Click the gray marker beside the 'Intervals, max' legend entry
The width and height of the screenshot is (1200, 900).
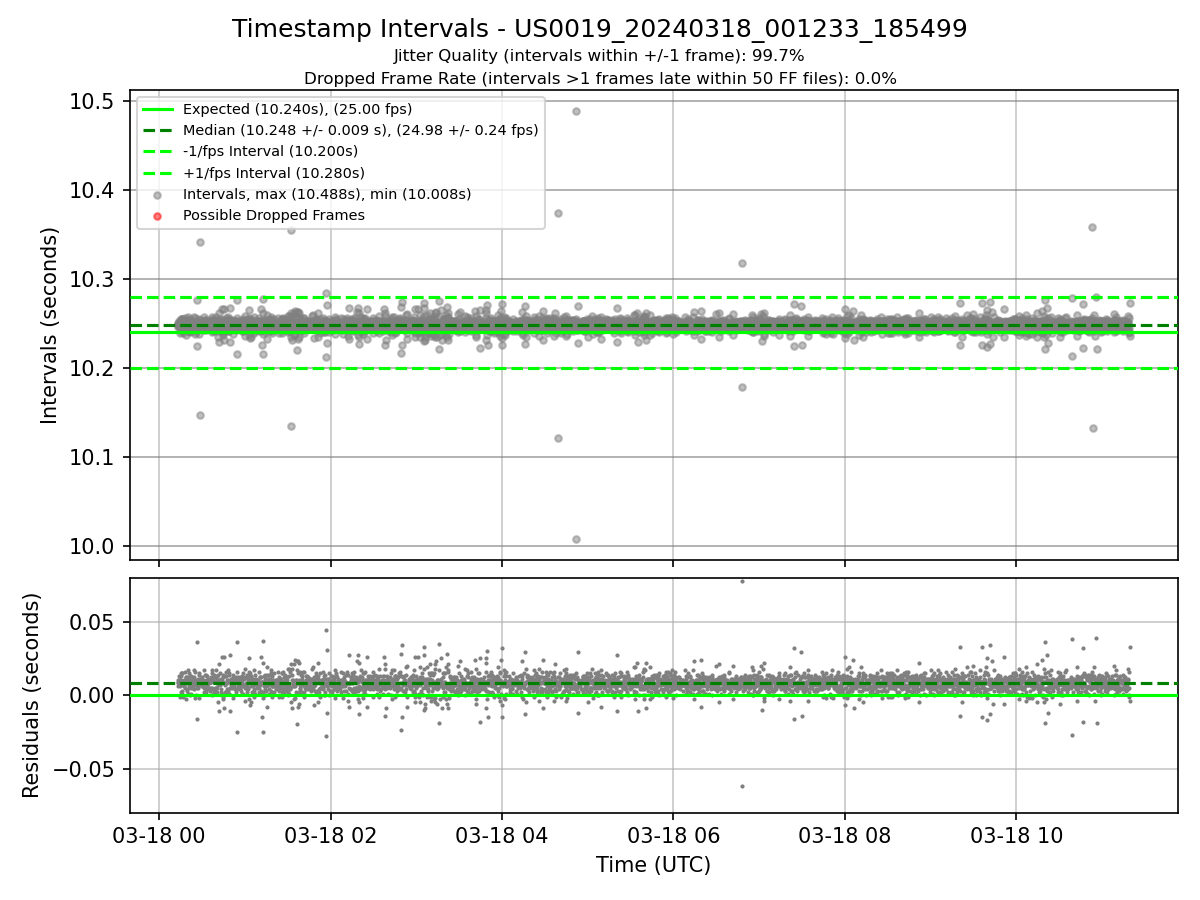(x=158, y=195)
